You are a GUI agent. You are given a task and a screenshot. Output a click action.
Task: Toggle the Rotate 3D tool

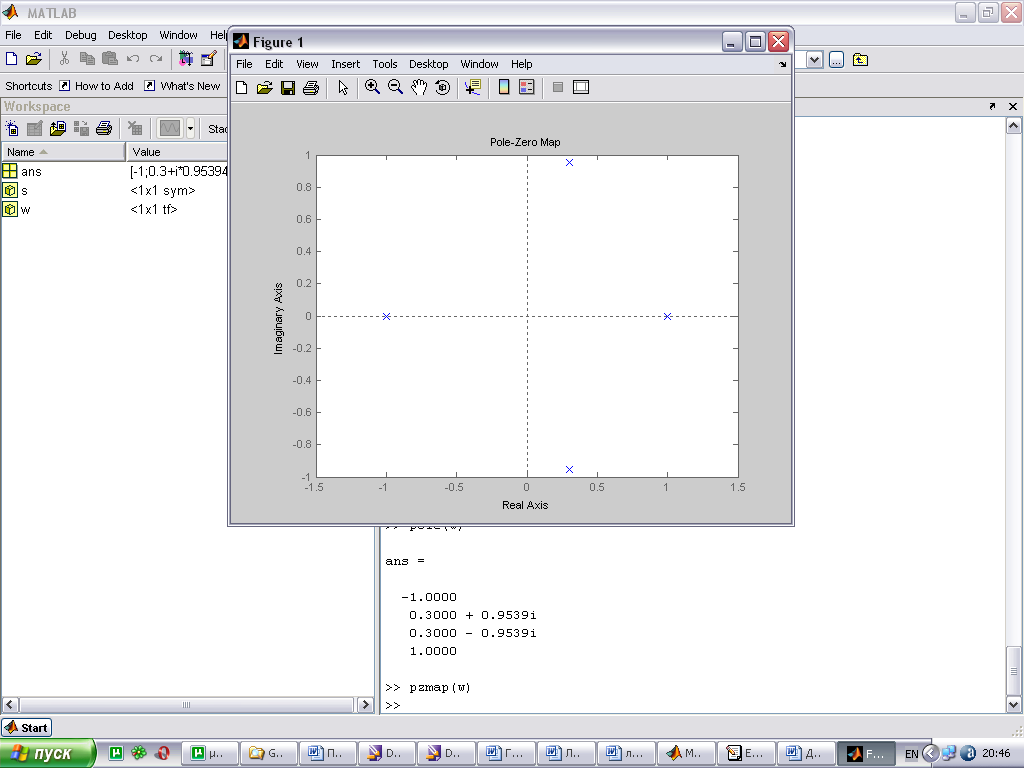[442, 87]
